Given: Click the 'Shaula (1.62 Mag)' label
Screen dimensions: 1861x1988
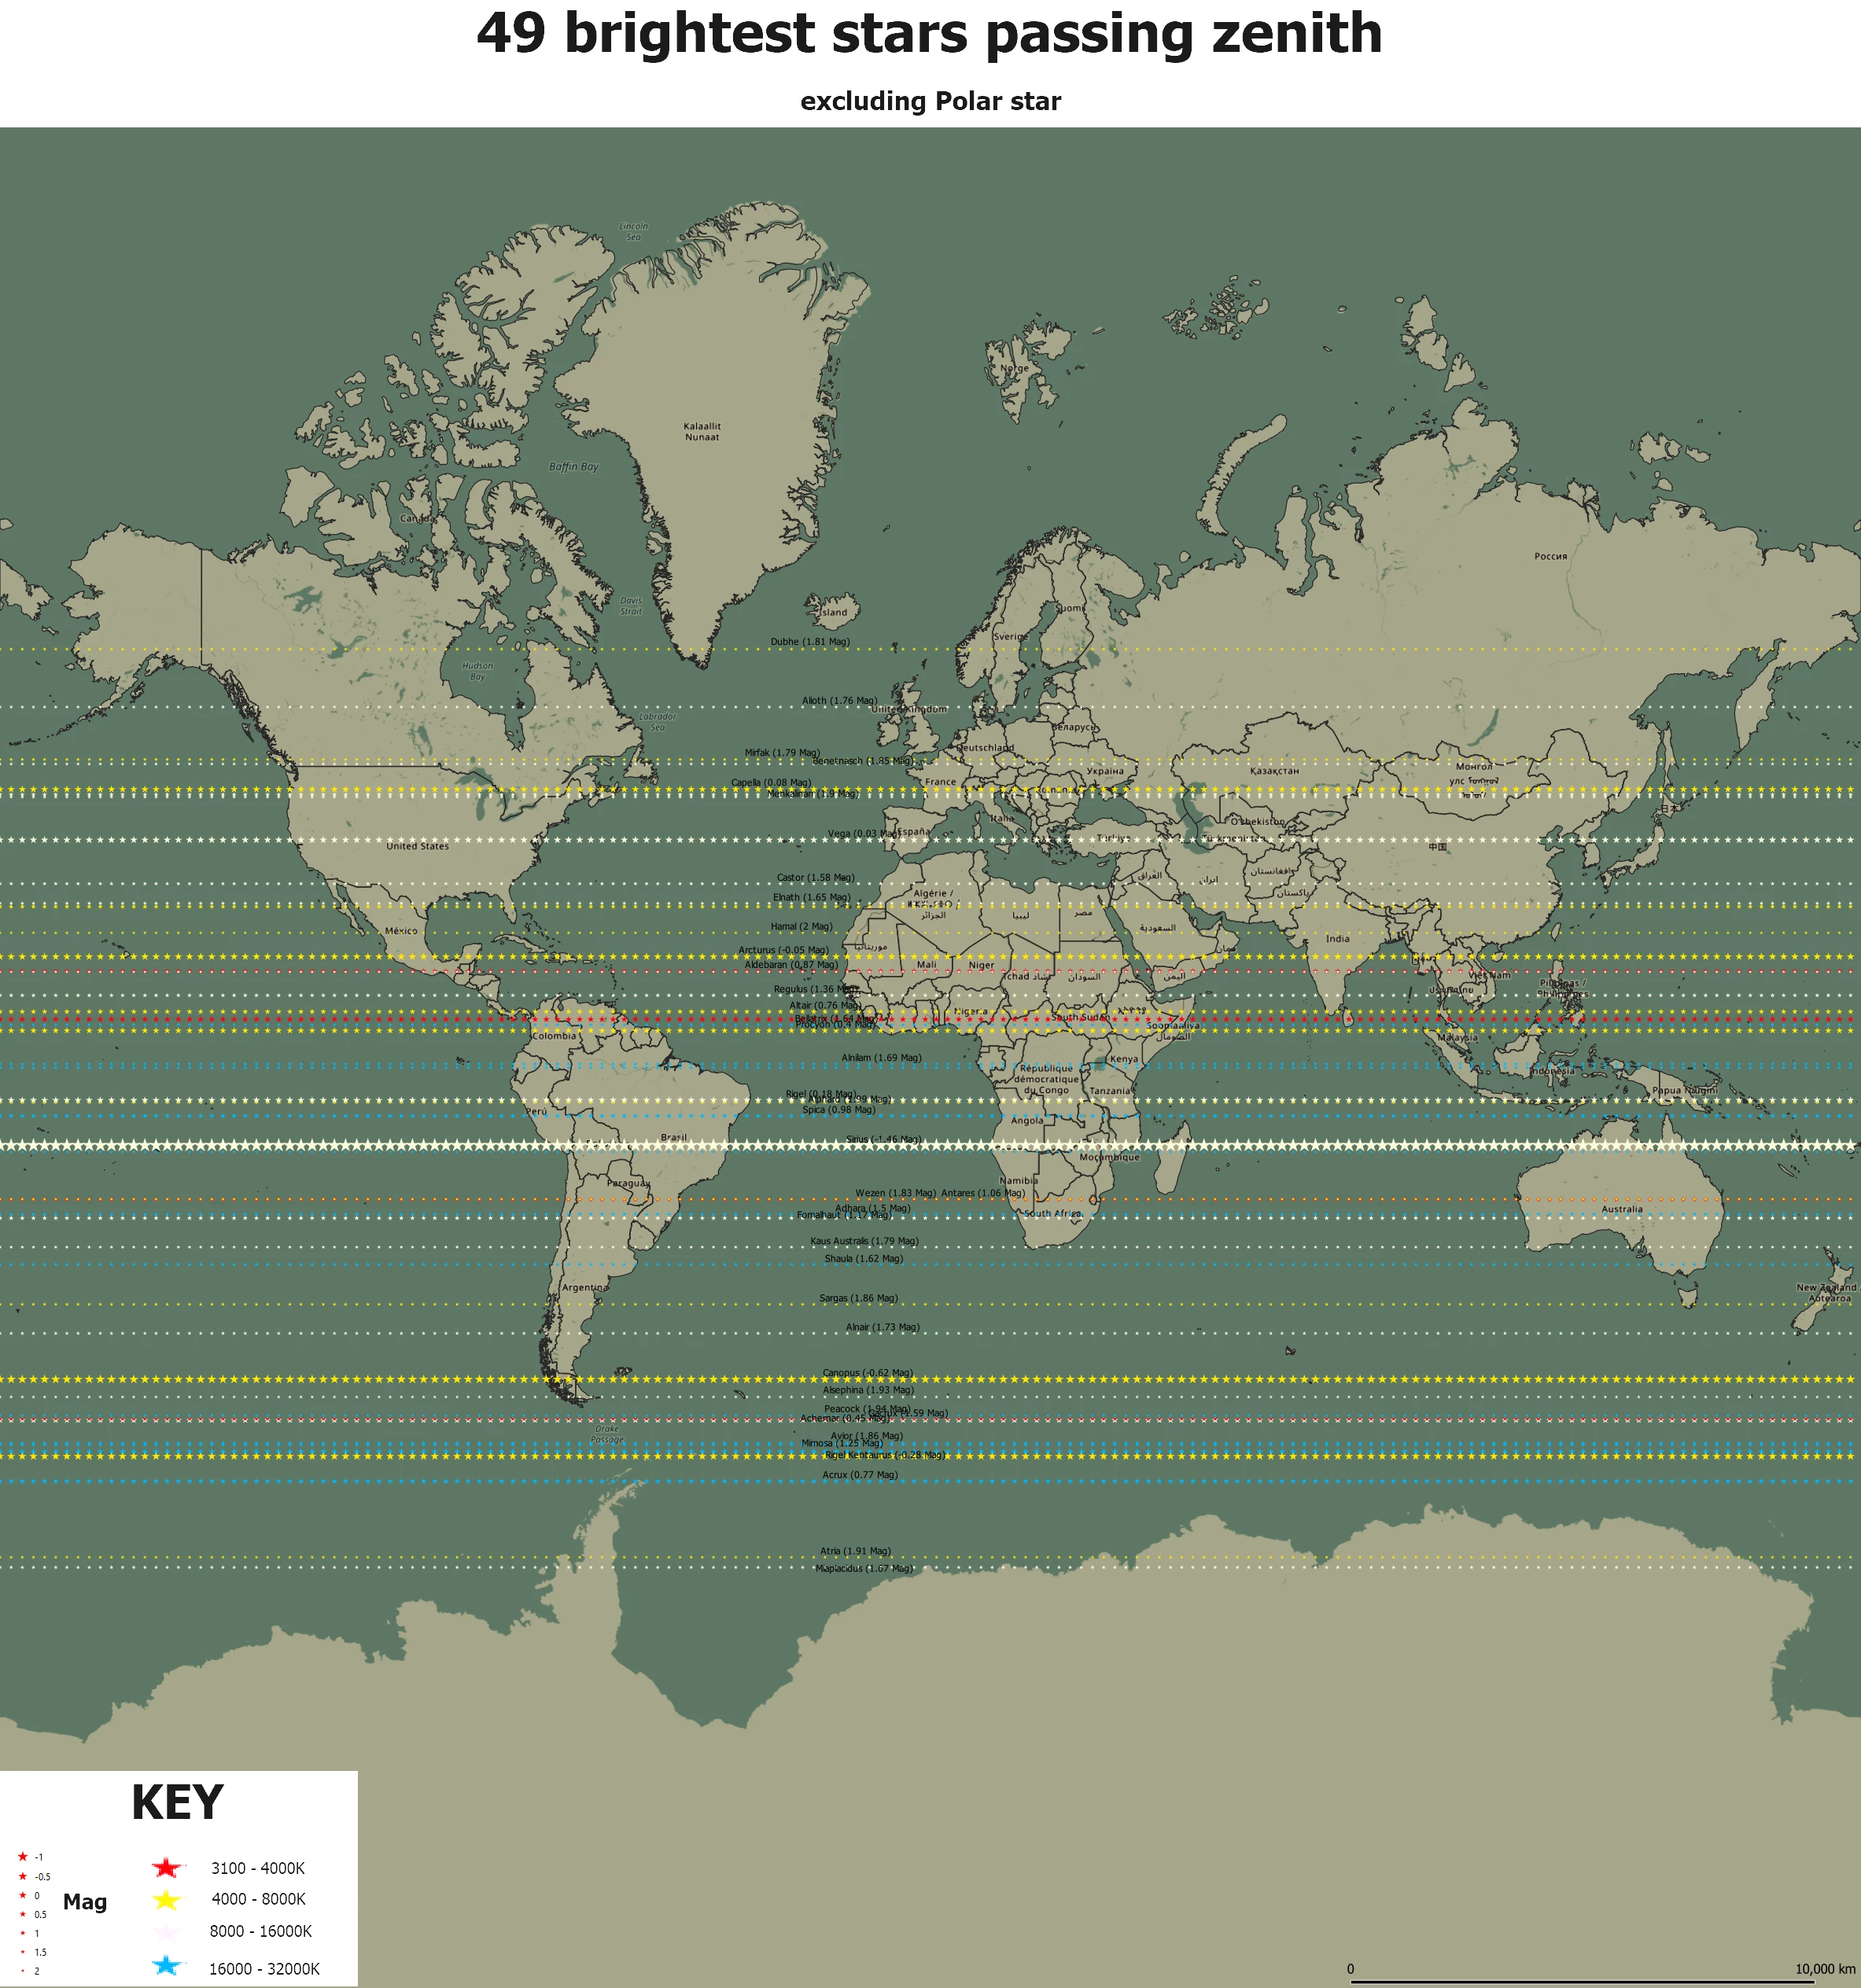Looking at the screenshot, I should pos(863,1259).
